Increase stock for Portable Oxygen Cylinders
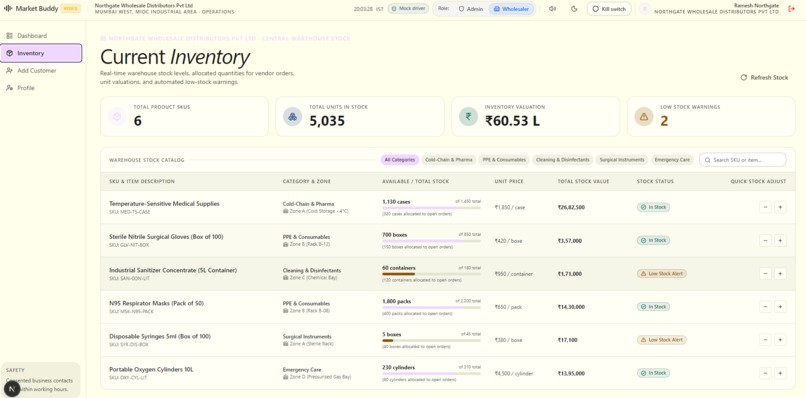This screenshot has width=806, height=398. 780,373
